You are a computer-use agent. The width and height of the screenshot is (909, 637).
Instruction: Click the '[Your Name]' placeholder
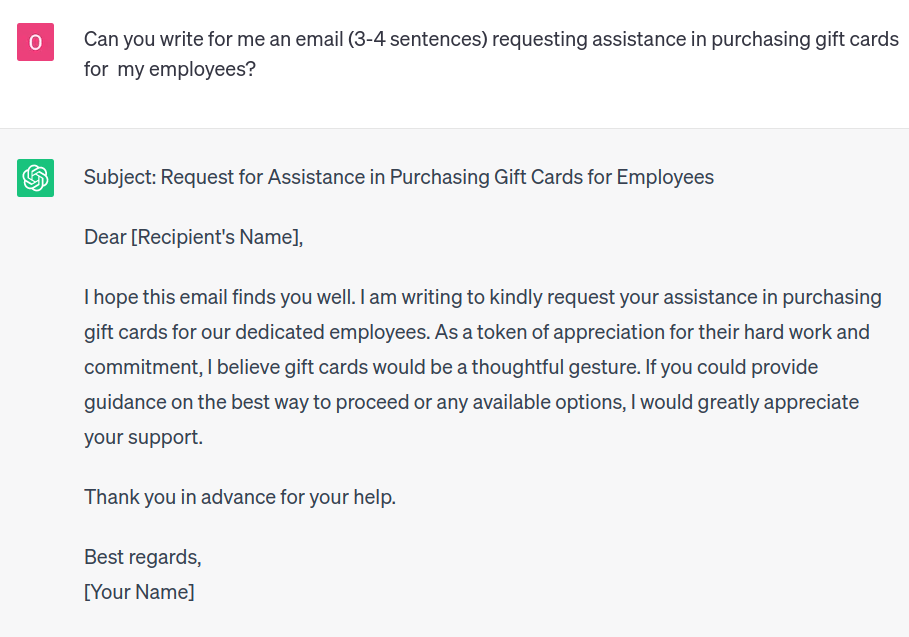139,592
